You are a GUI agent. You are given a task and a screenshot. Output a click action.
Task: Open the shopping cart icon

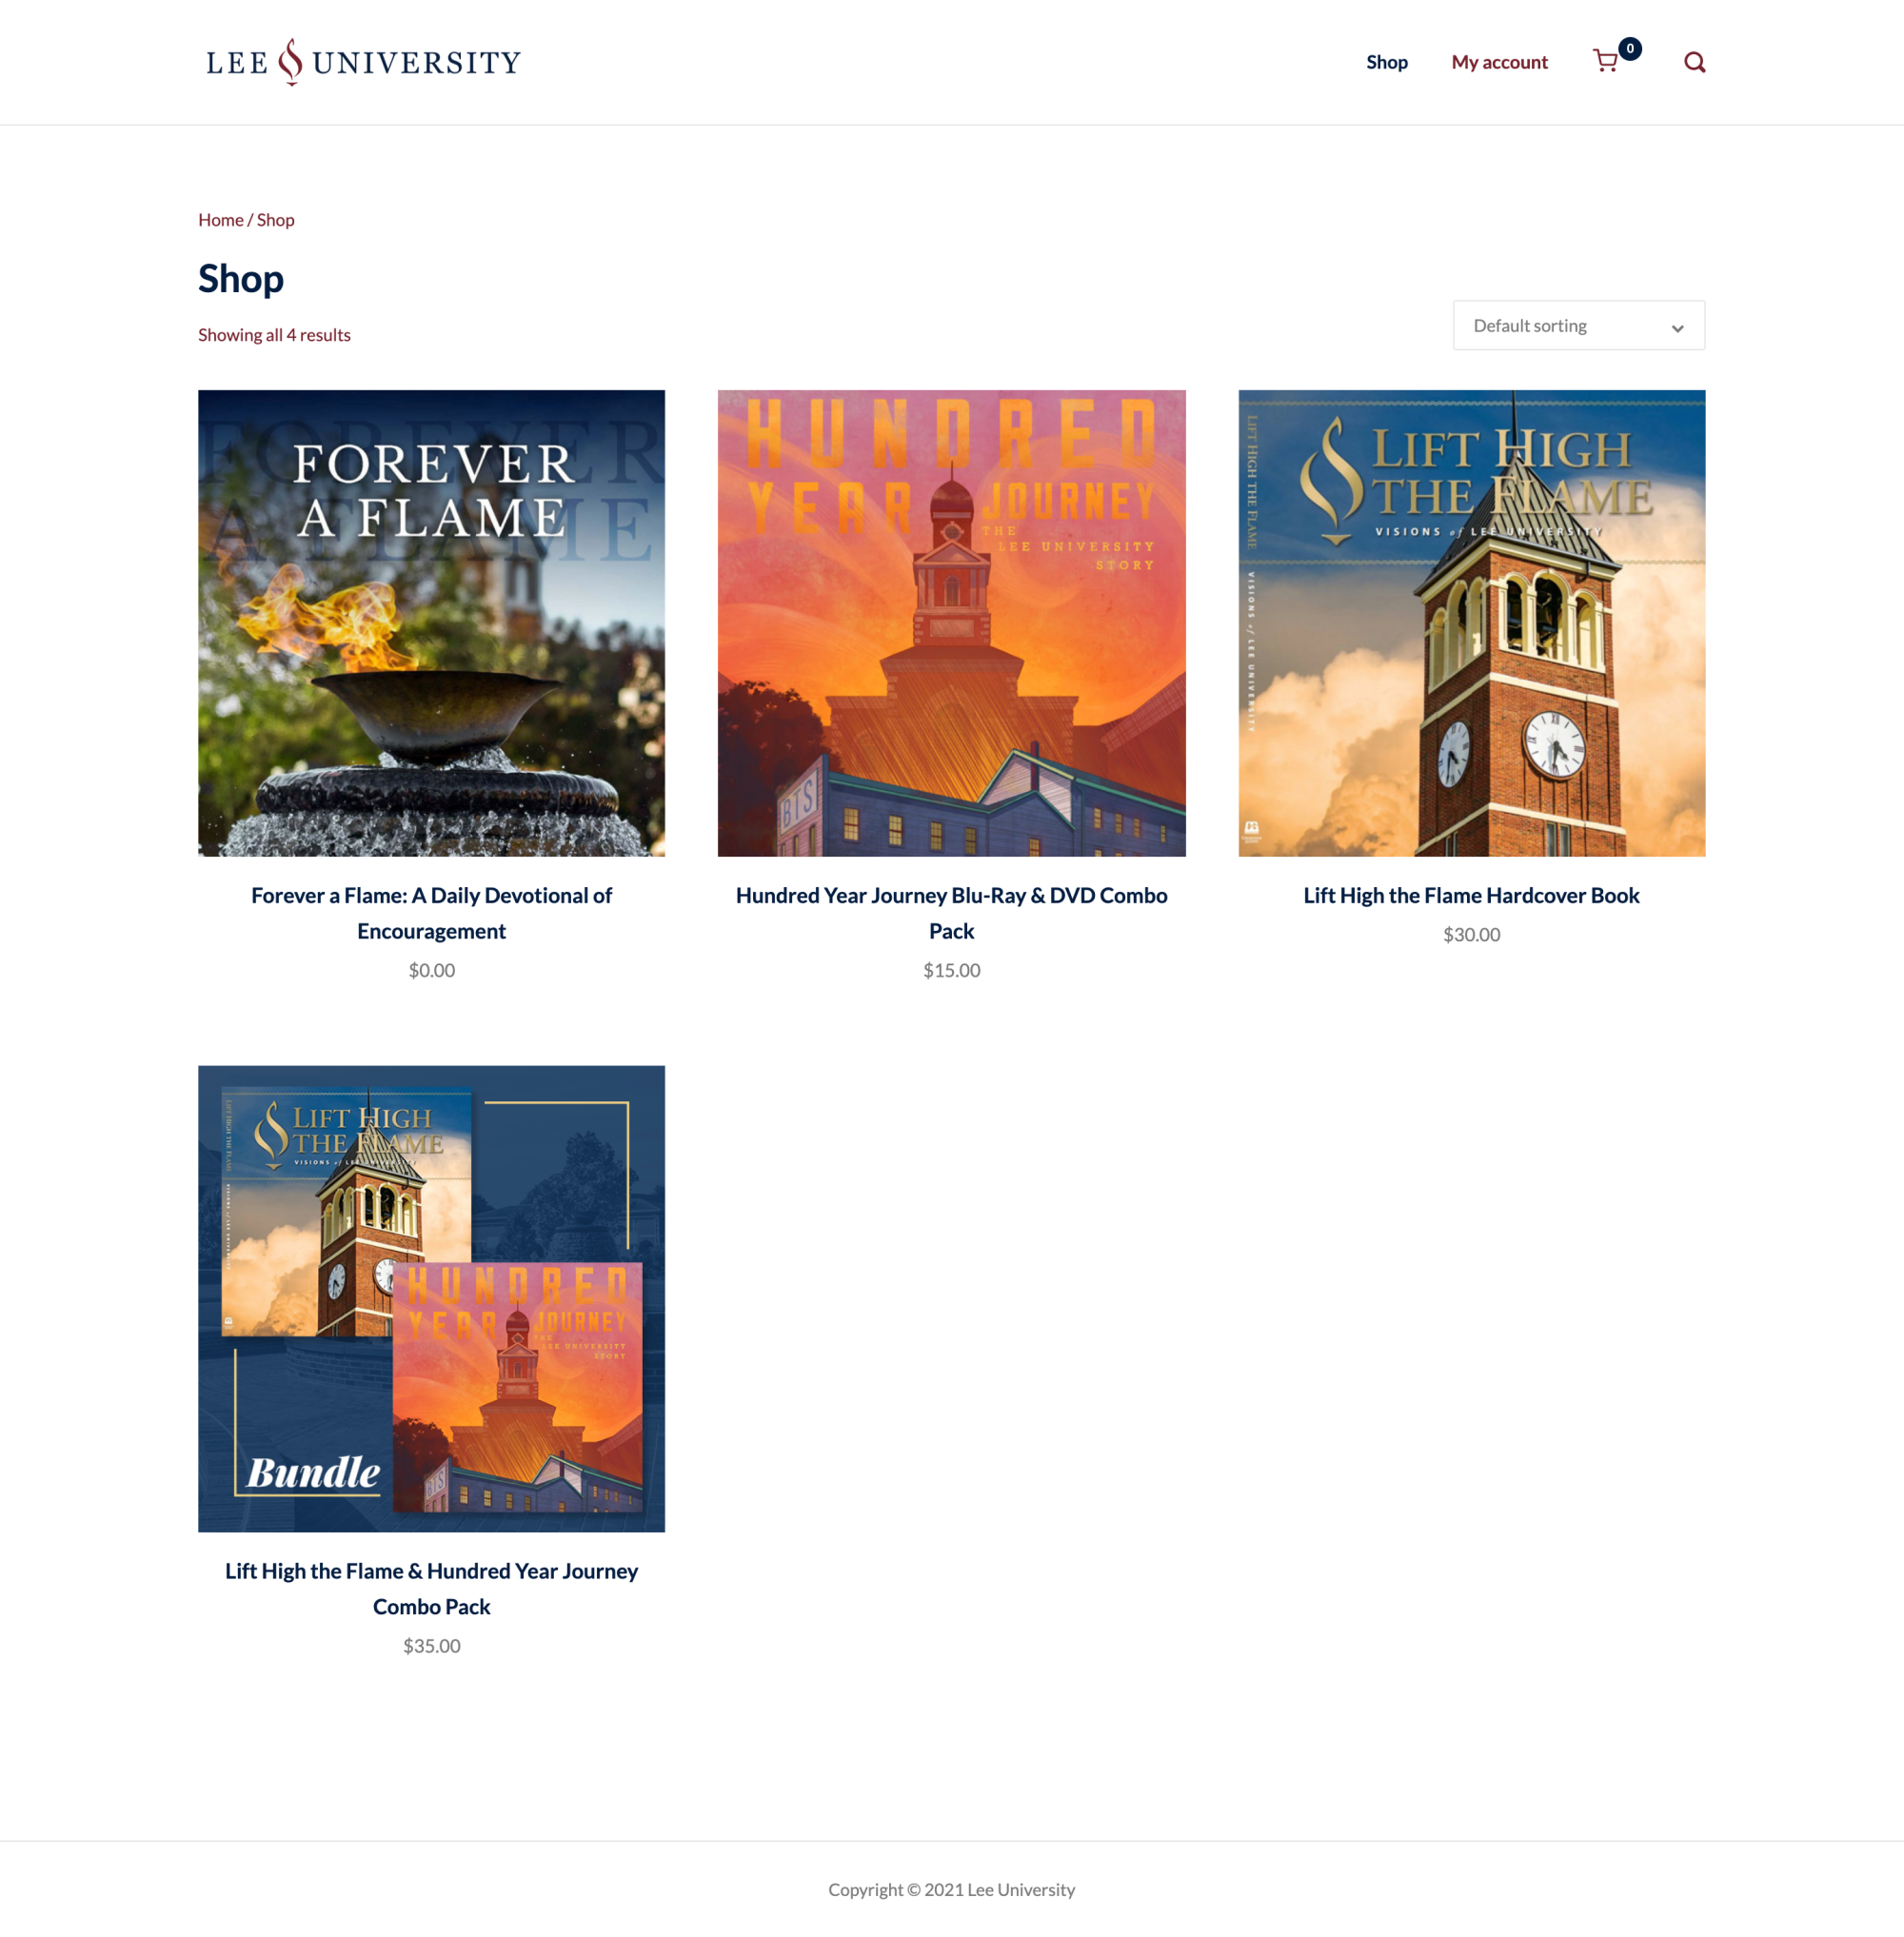[x=1605, y=62]
